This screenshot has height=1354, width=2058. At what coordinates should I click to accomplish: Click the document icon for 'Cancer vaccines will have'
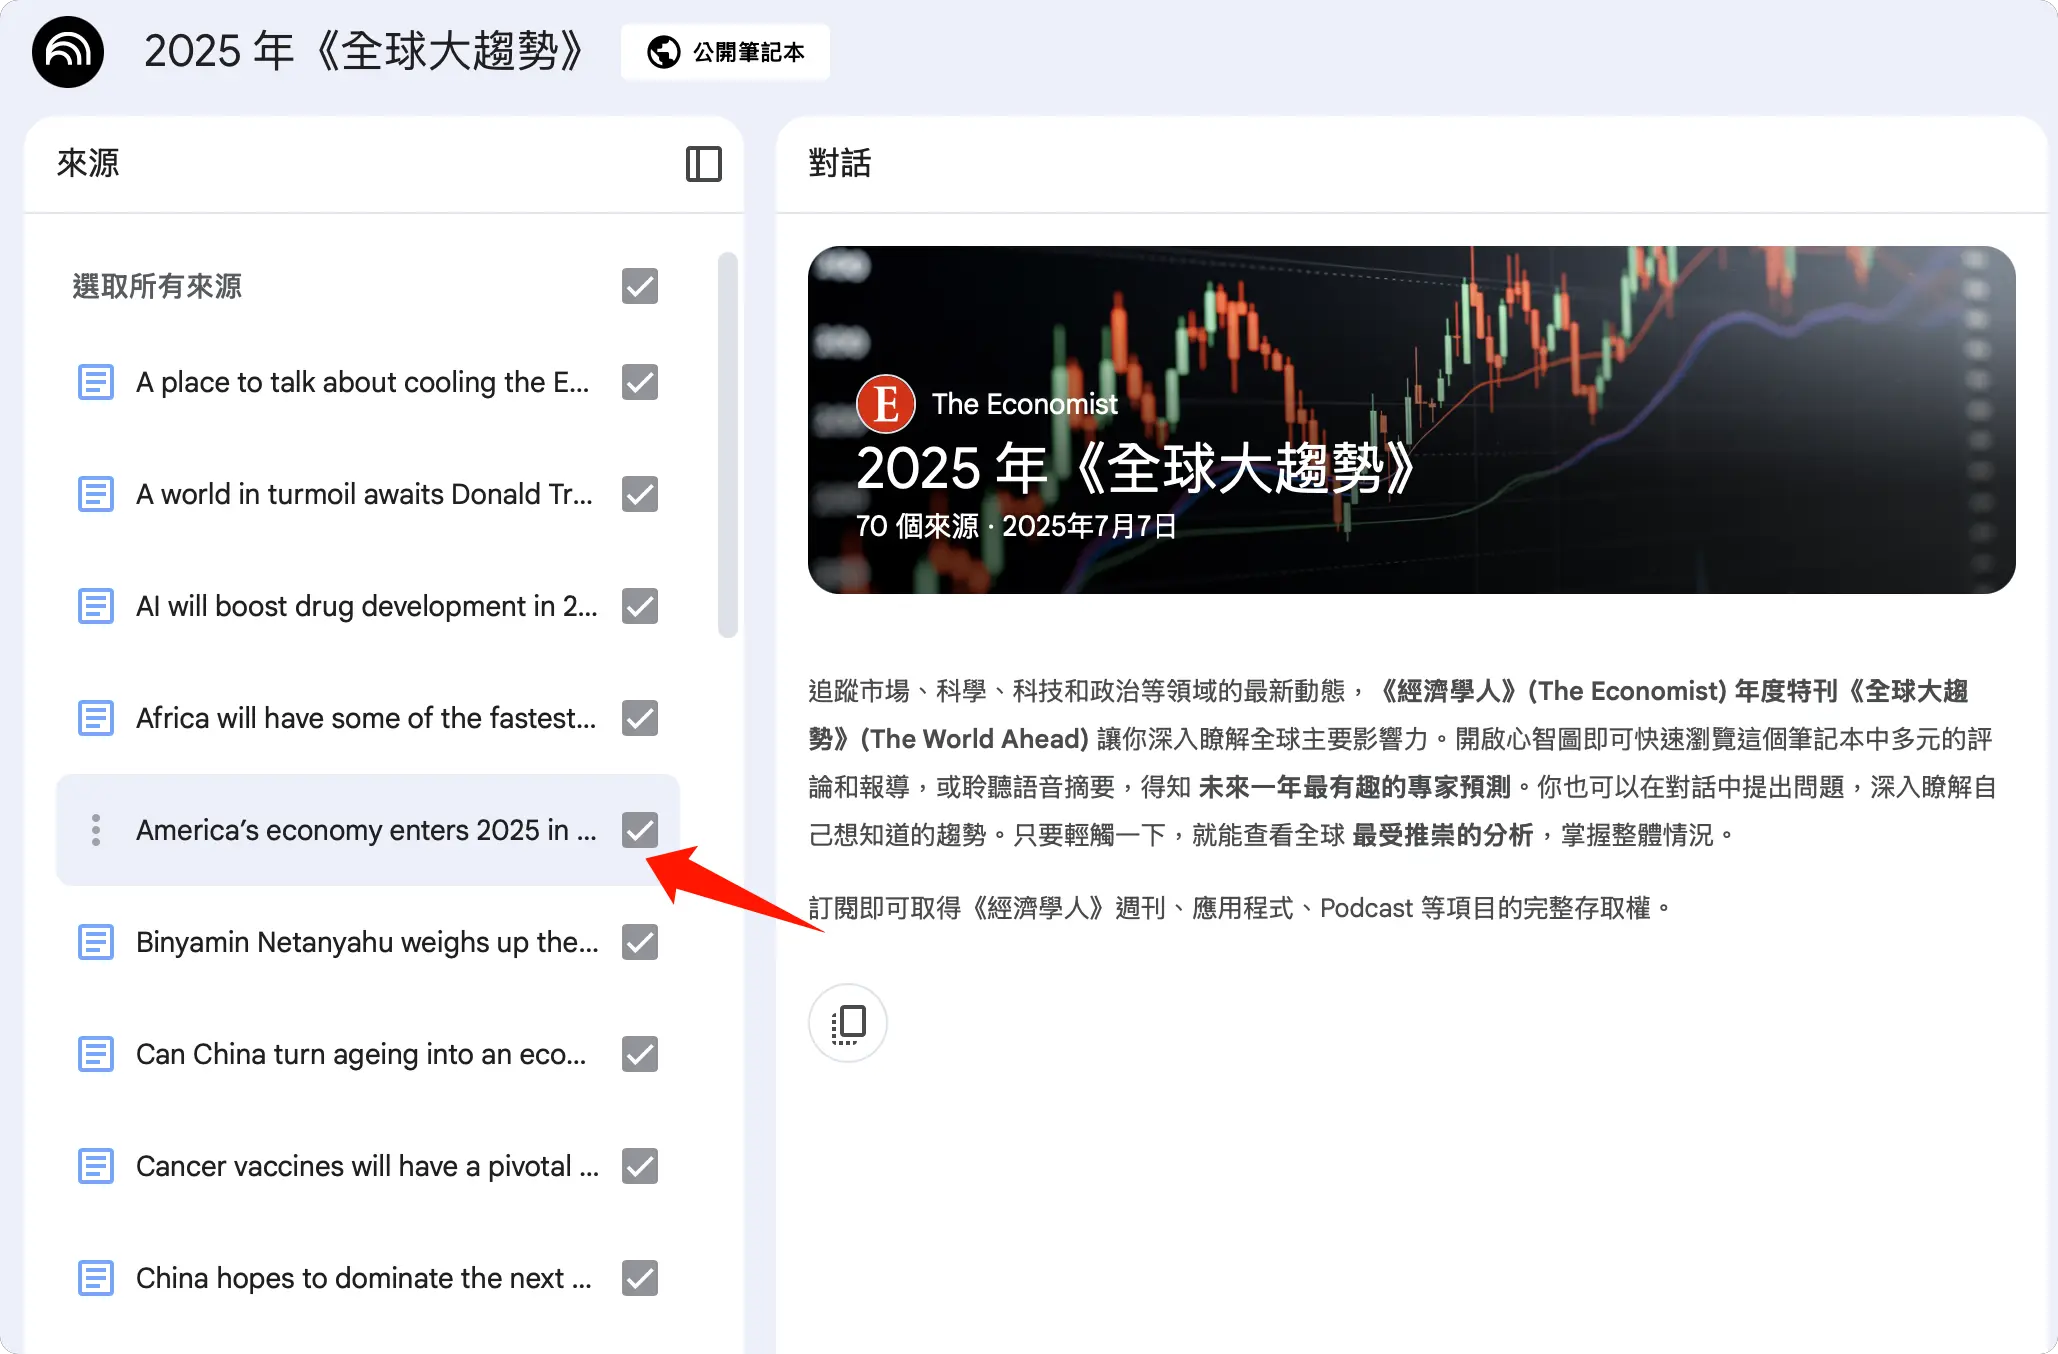pos(96,1166)
